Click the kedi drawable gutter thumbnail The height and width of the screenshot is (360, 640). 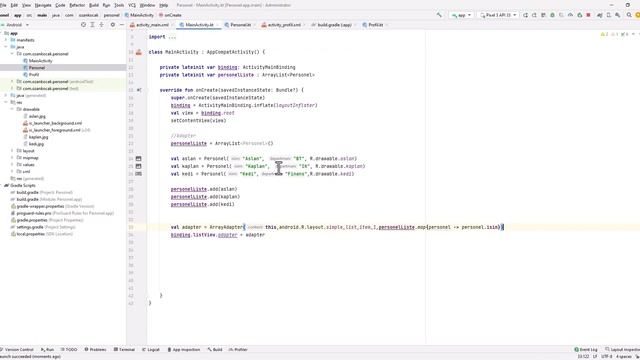click(138, 173)
